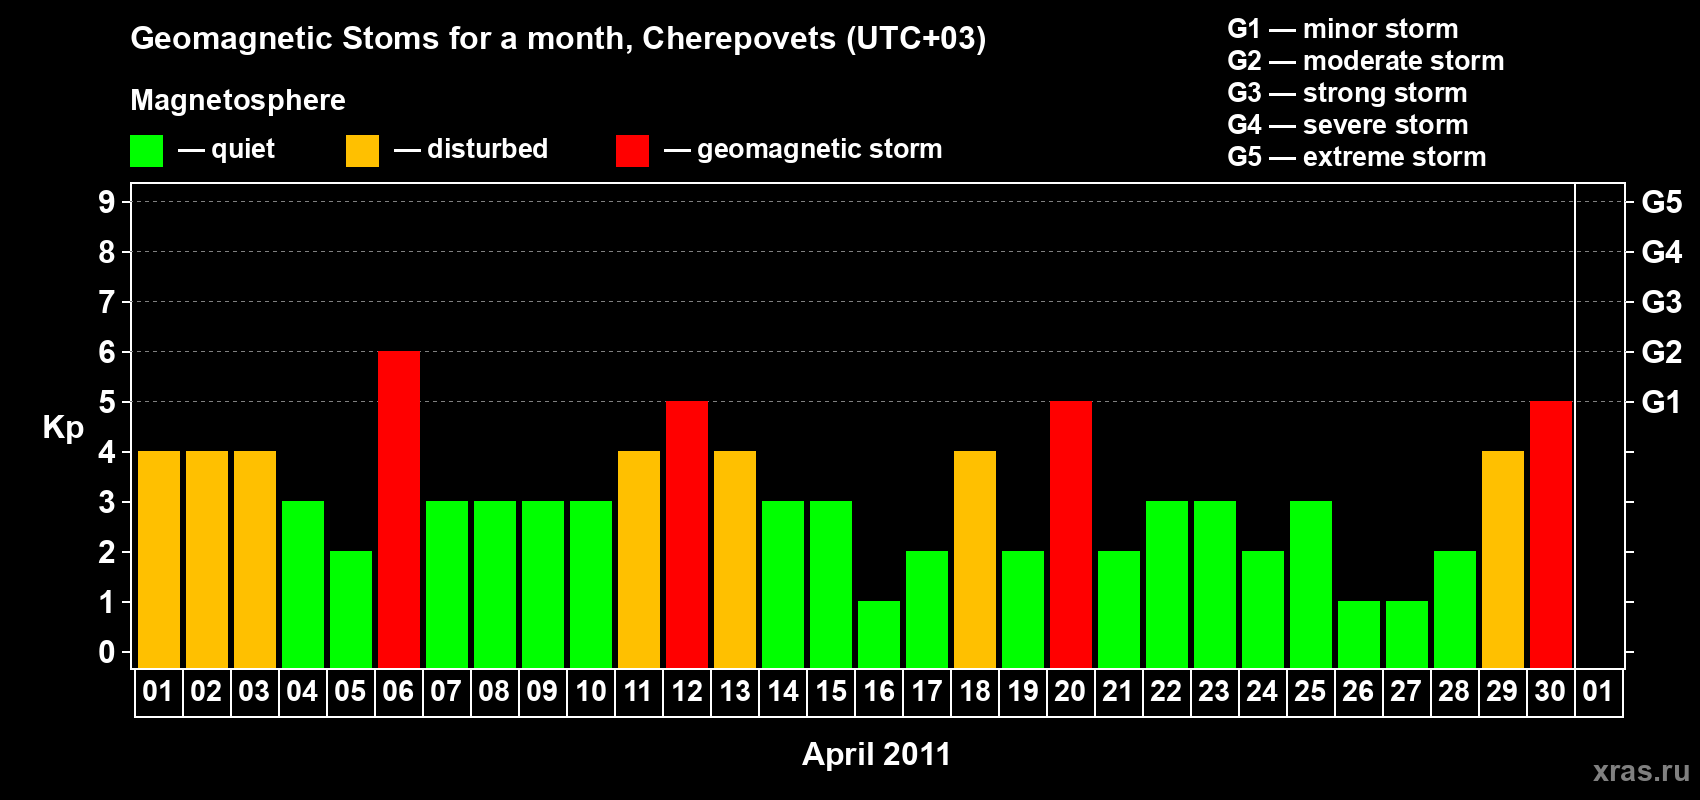Click 'G2 — moderate storm' legend line
1700x800 pixels.
pos(1366,61)
